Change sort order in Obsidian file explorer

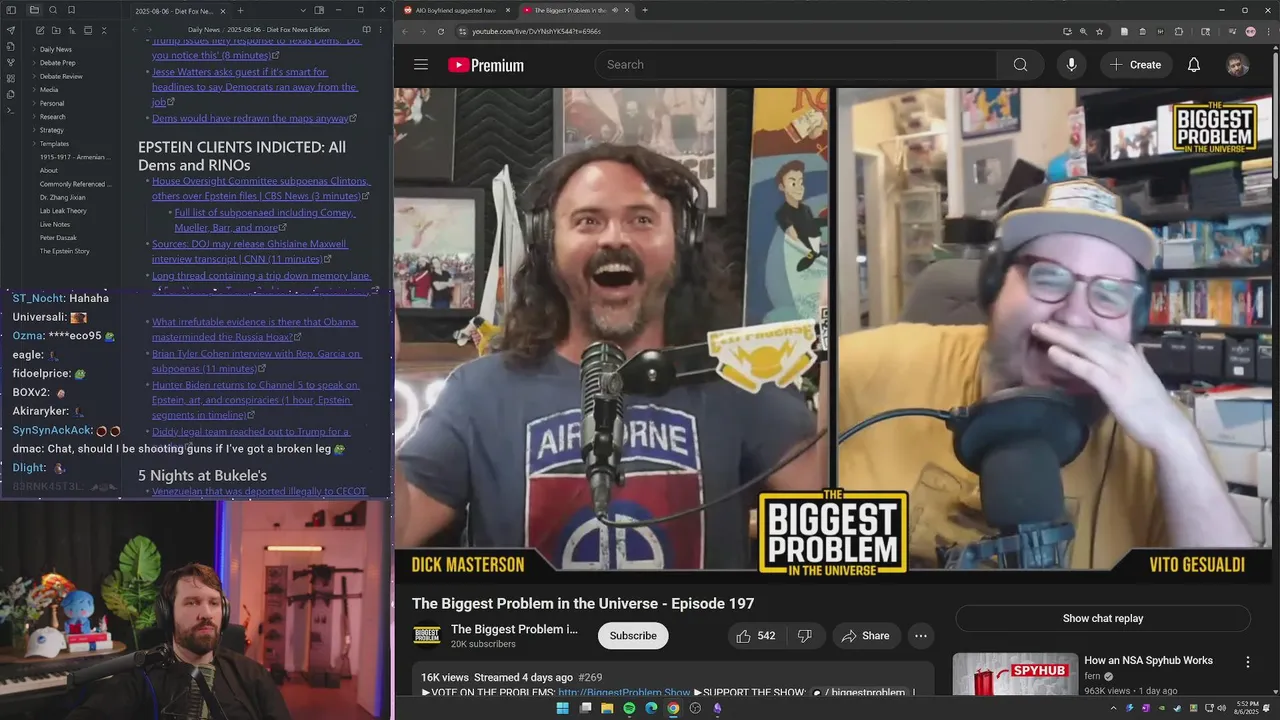click(71, 31)
